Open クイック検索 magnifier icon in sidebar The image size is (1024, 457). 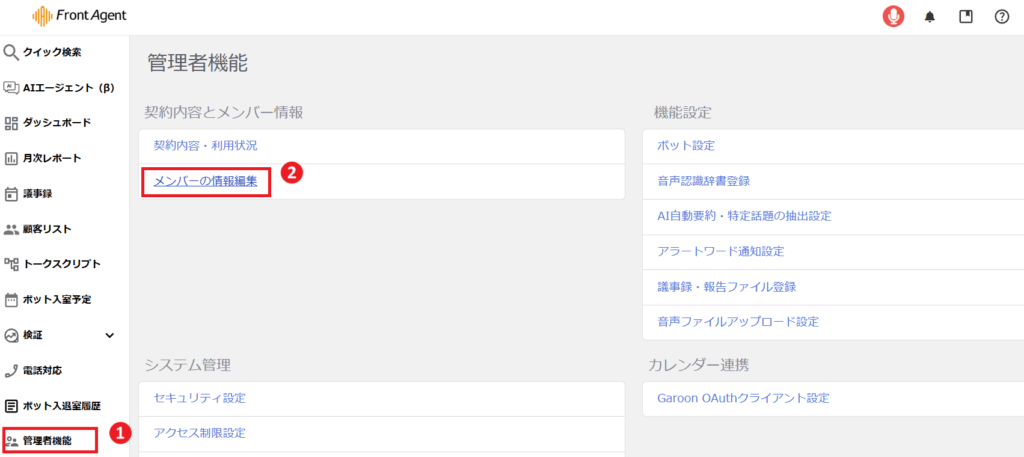coord(11,52)
